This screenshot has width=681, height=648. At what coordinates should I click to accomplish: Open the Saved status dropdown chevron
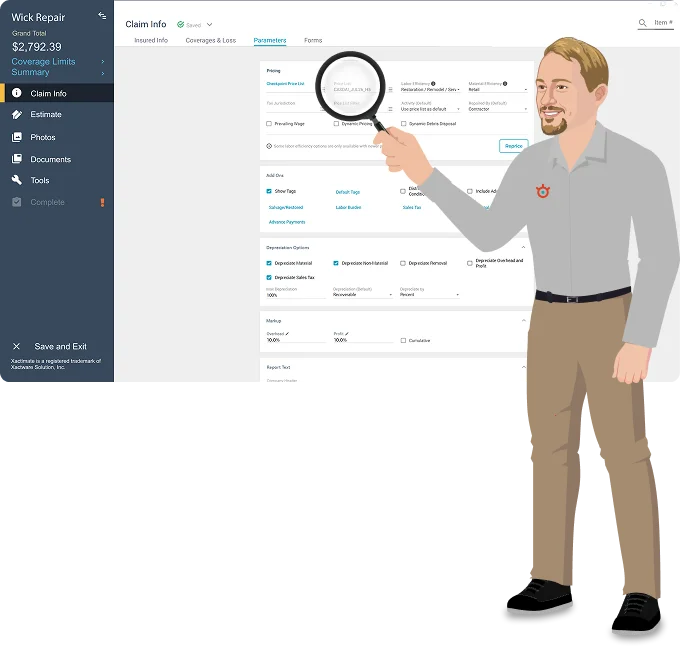pos(209,25)
